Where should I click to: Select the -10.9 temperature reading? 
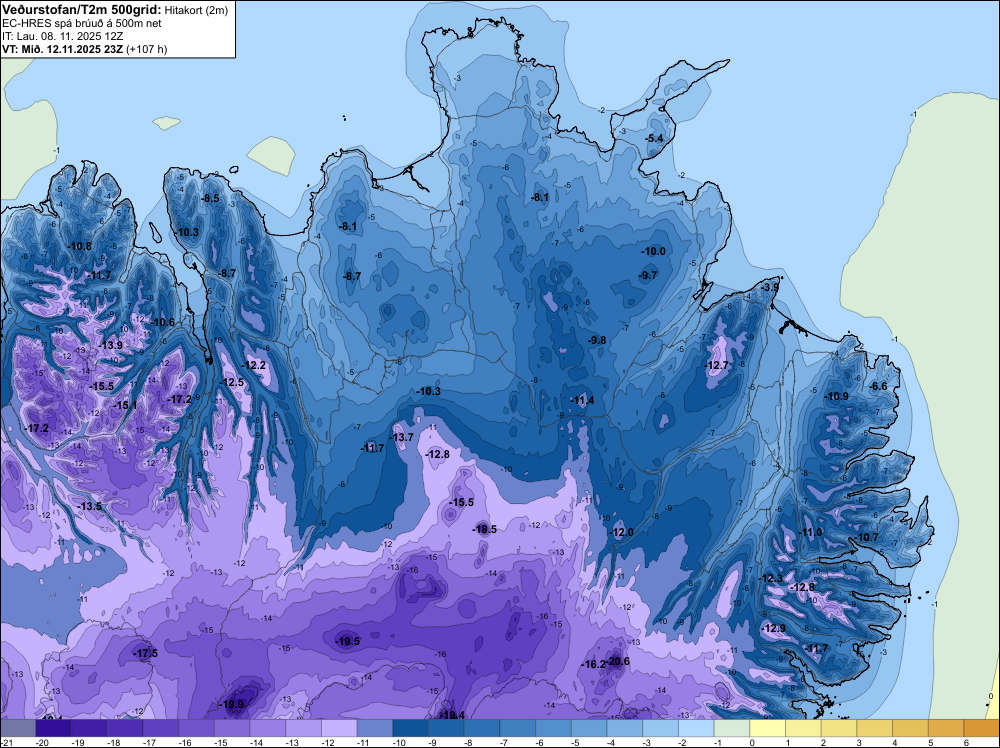(836, 396)
